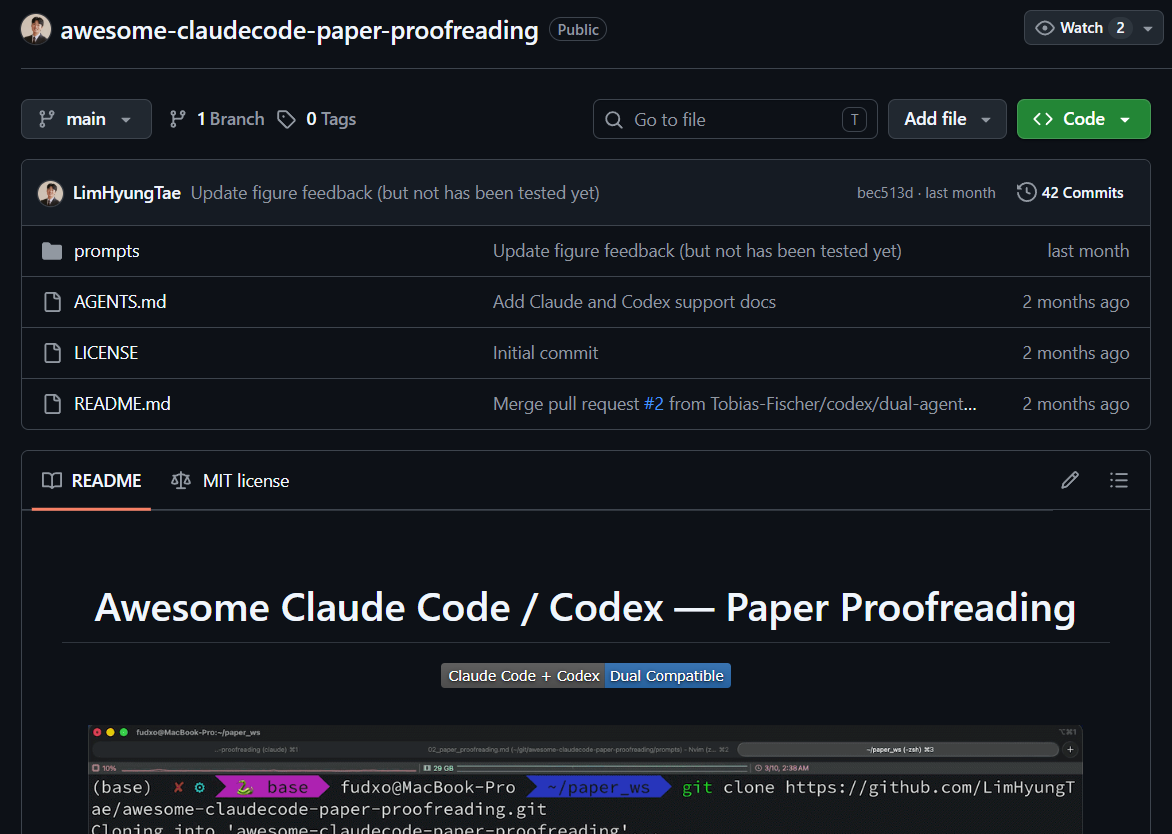Open the LICENSE file
Viewport: 1172px width, 834px height.
[x=105, y=353]
